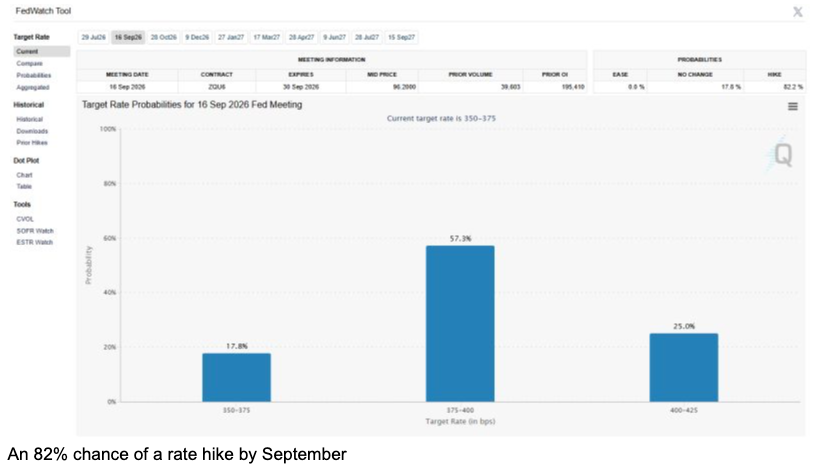Switch to the 28 Oct26 meeting tab

click(163, 37)
